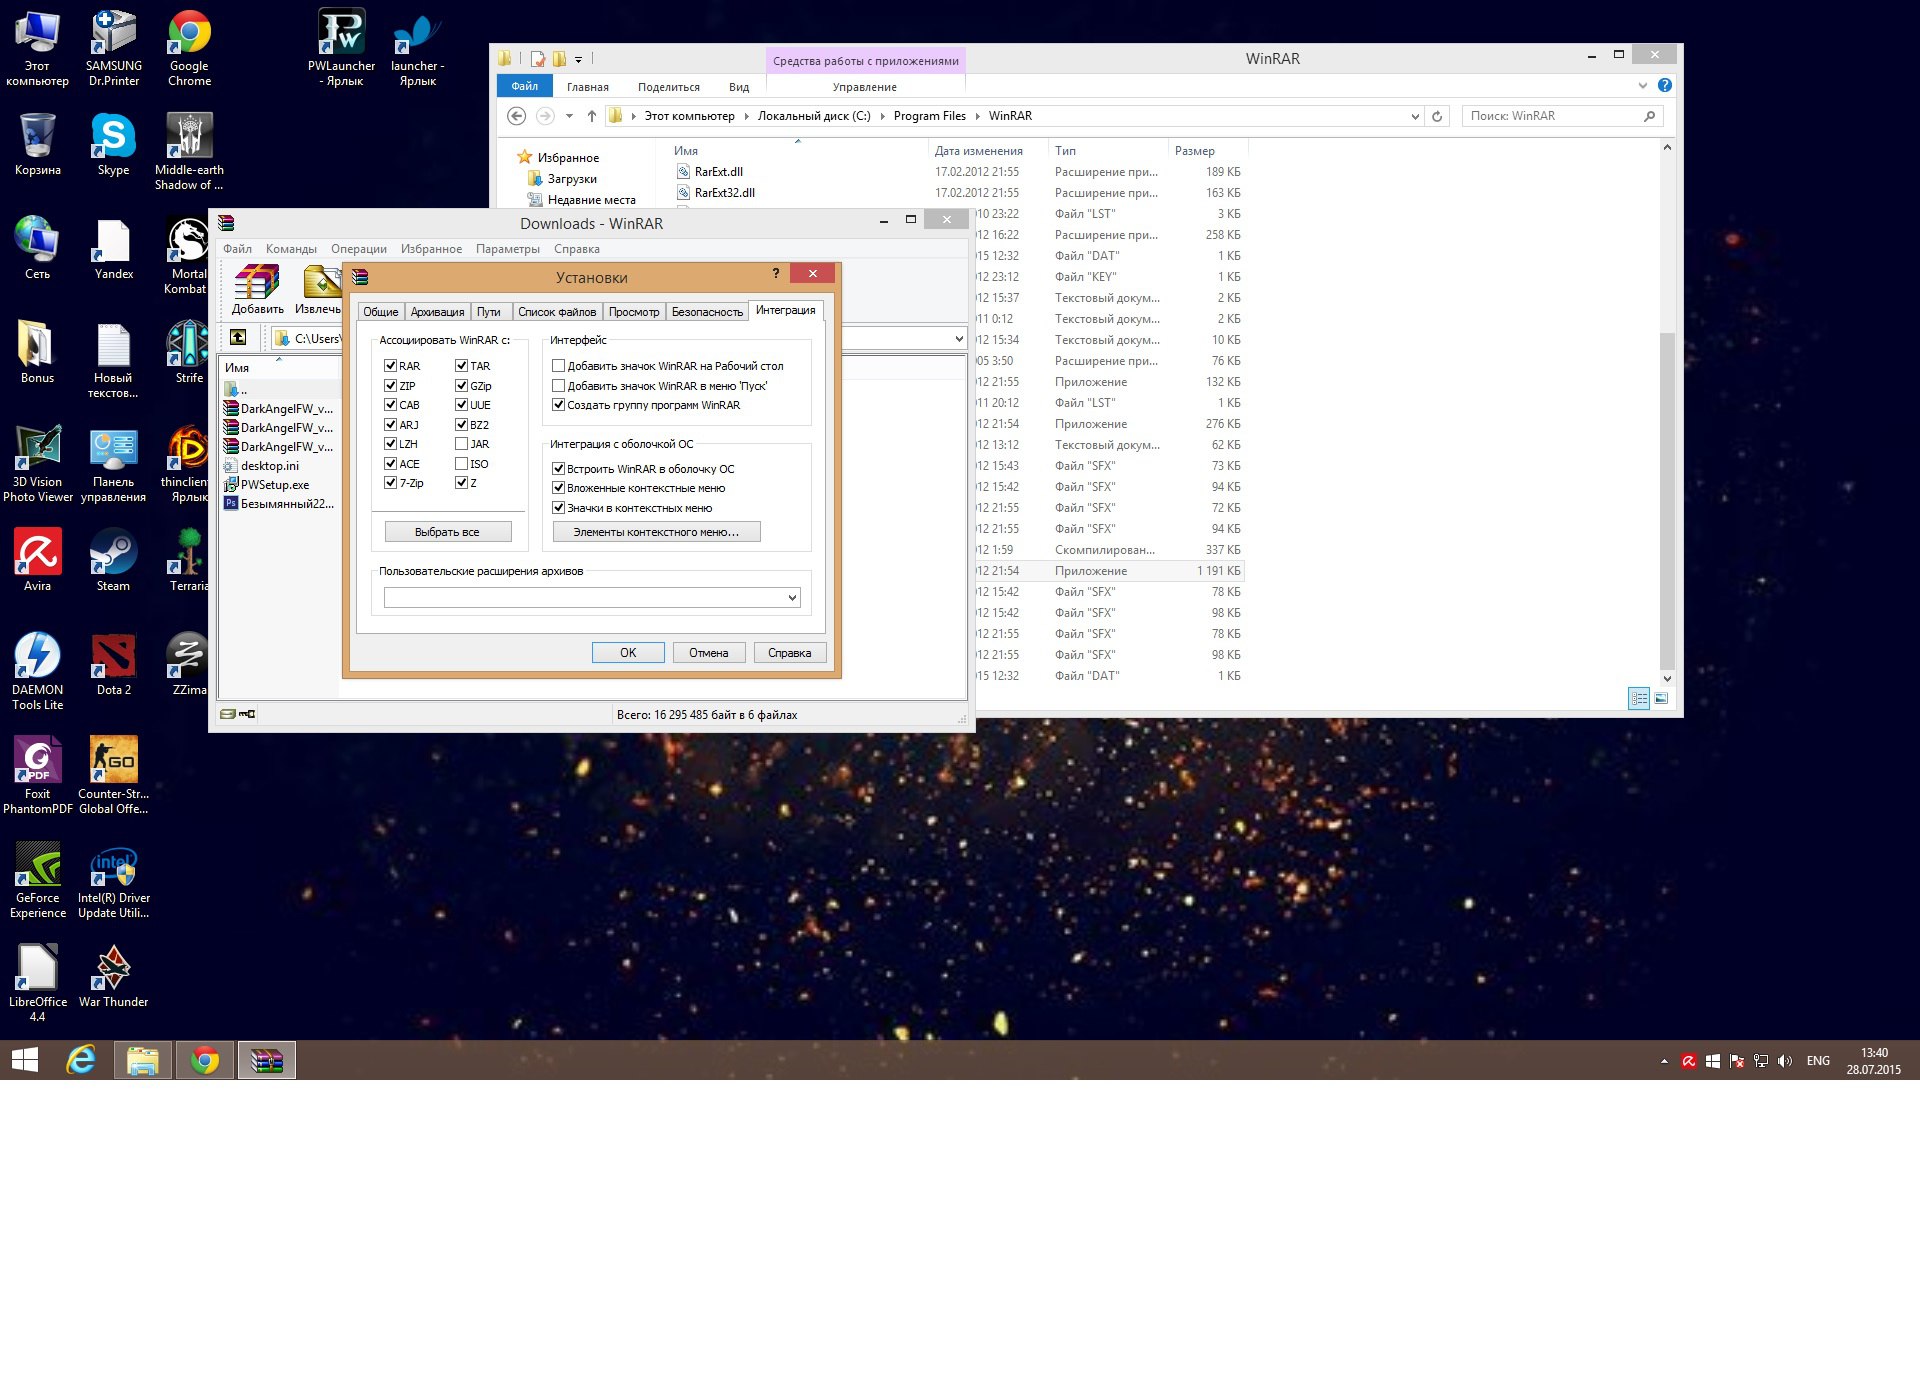Select the Skype desktop icon
Viewport: 1920px width, 1382px height.
click(x=113, y=145)
